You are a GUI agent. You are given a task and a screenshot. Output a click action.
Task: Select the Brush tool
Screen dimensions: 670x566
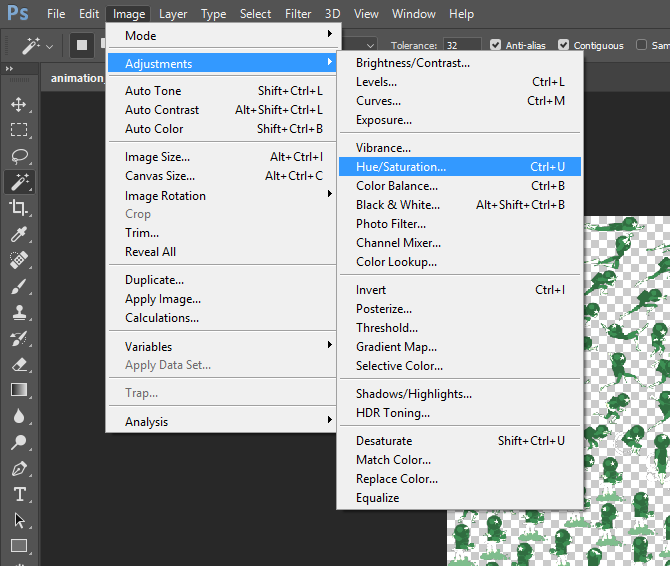click(19, 286)
